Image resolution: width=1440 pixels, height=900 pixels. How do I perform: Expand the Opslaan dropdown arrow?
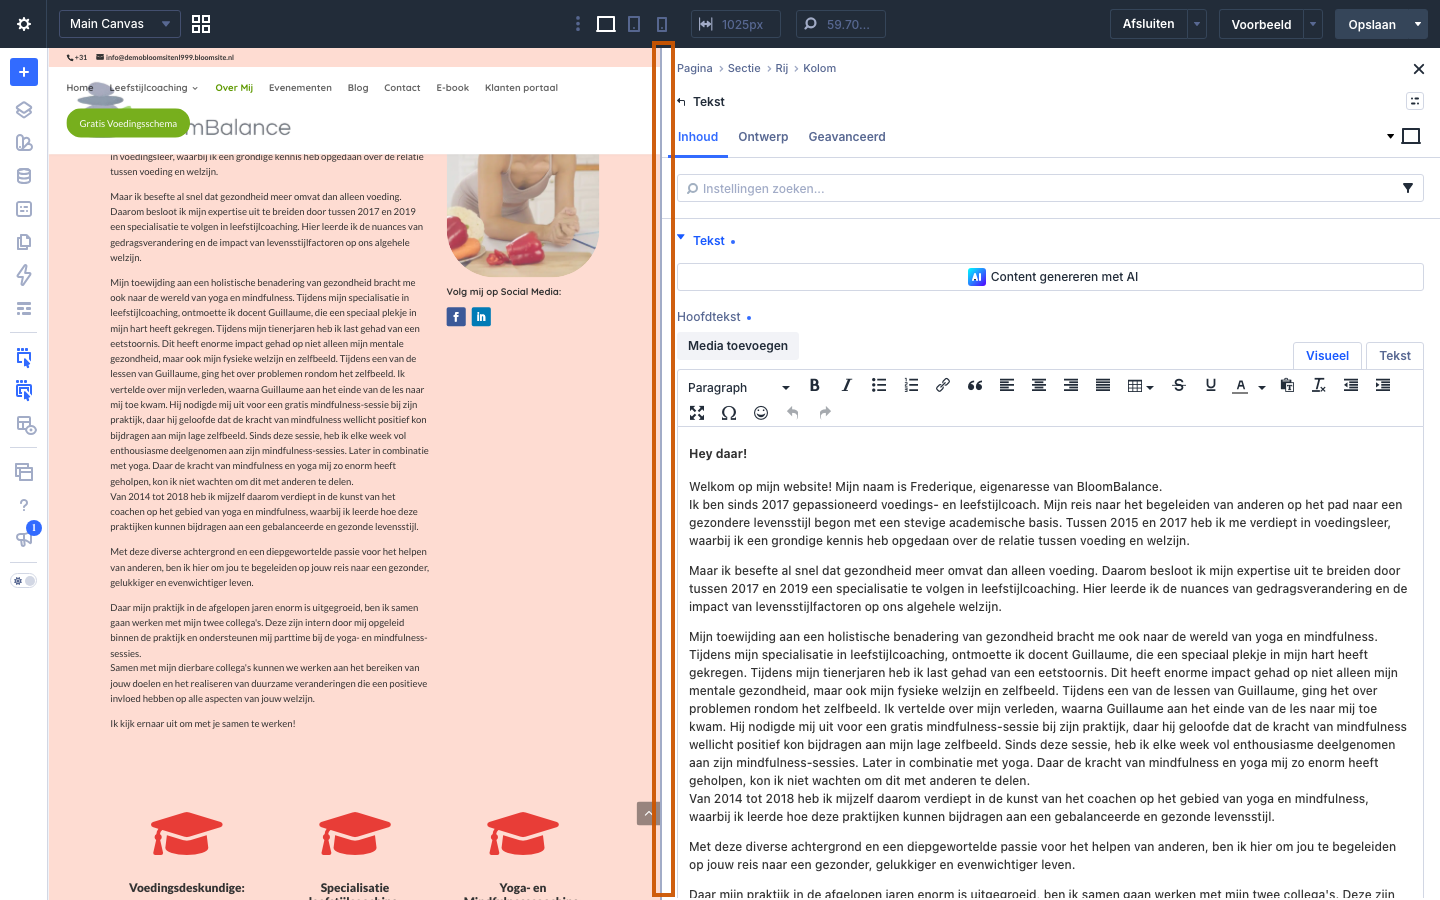click(x=1418, y=24)
